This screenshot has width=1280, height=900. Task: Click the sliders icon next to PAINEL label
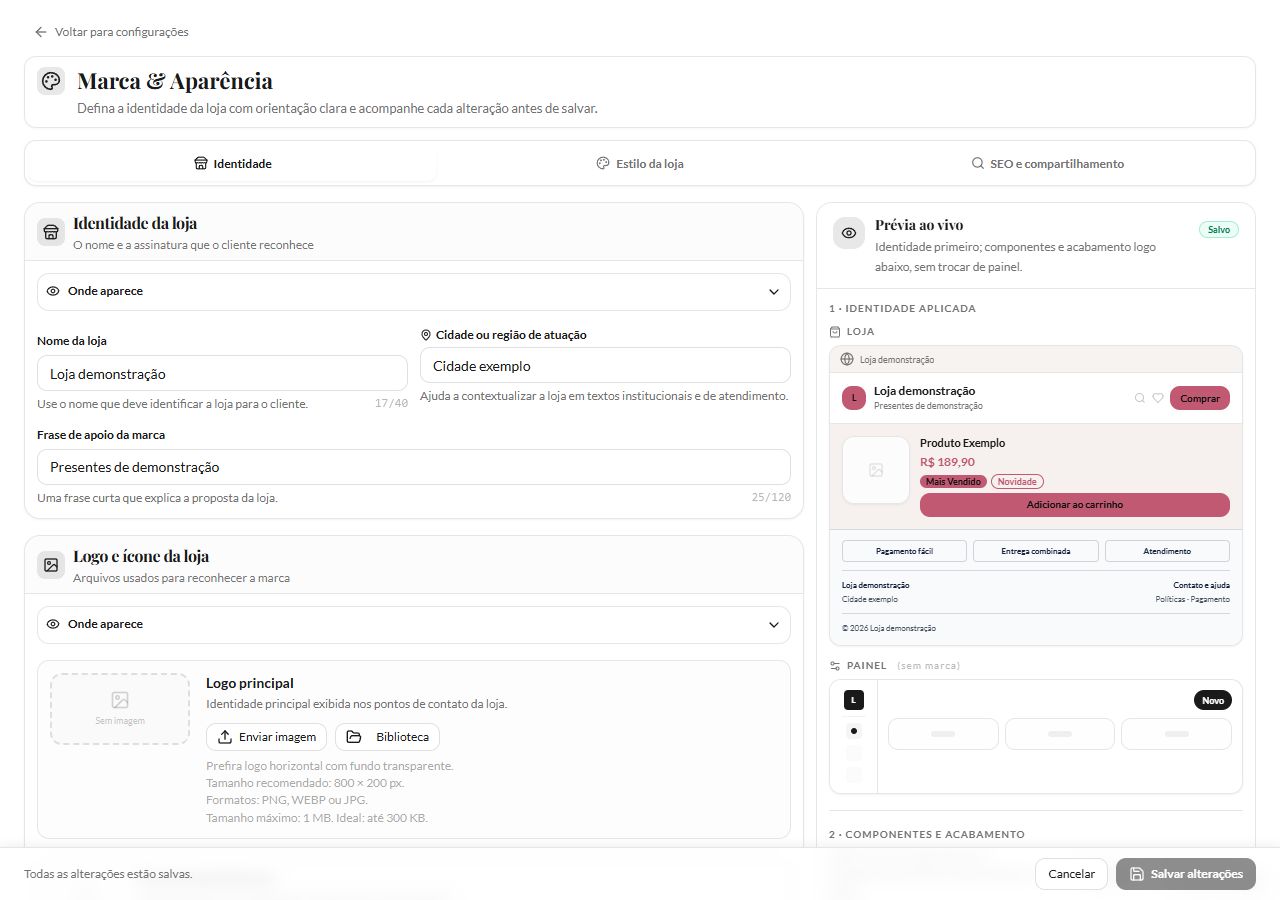835,666
